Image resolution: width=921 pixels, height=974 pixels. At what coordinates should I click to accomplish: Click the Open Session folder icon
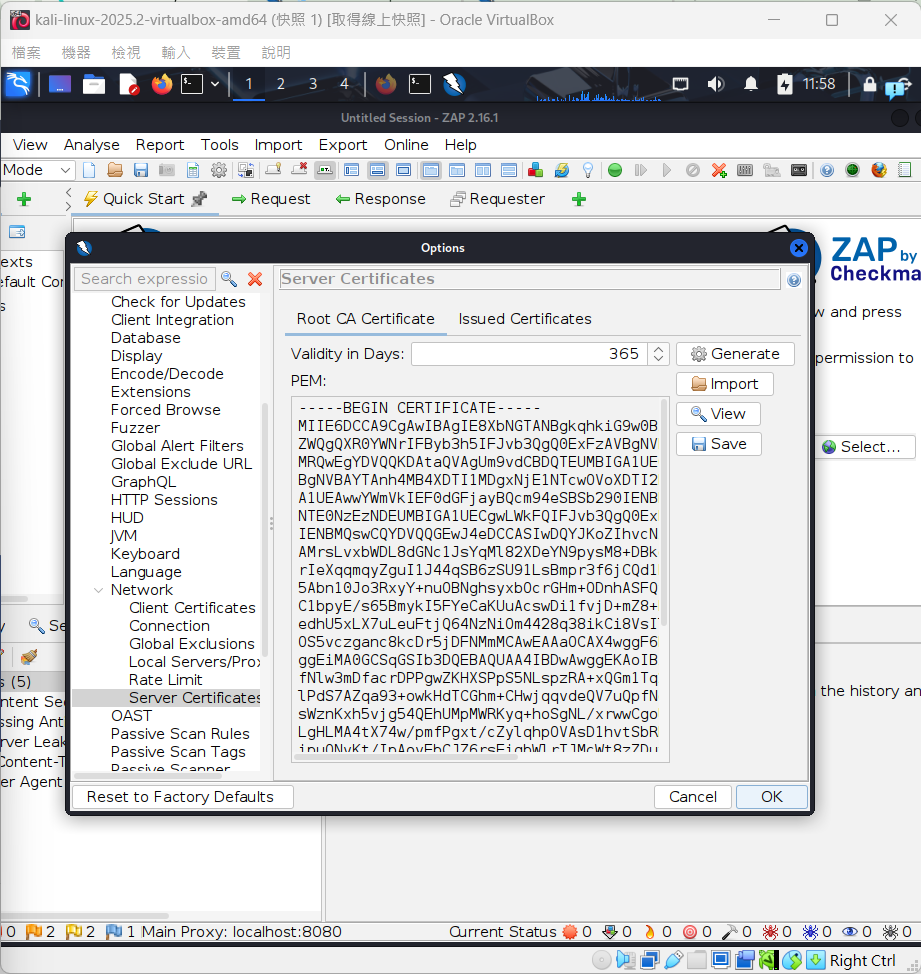point(115,170)
